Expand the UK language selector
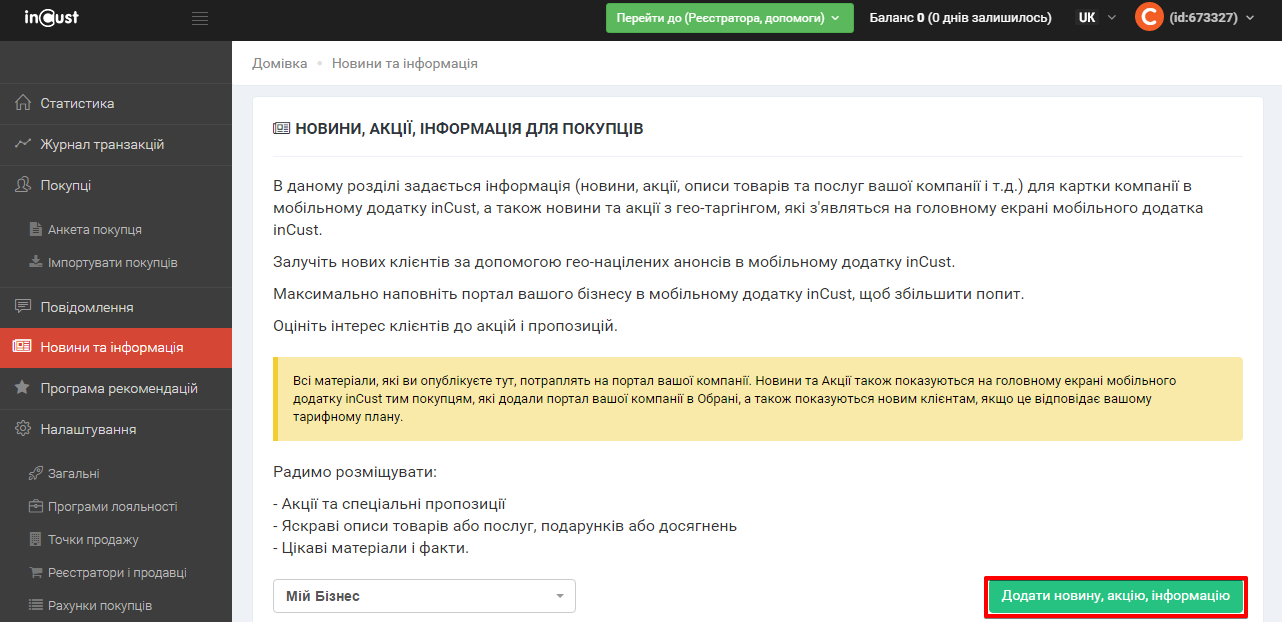The image size is (1282, 622). (x=1096, y=18)
